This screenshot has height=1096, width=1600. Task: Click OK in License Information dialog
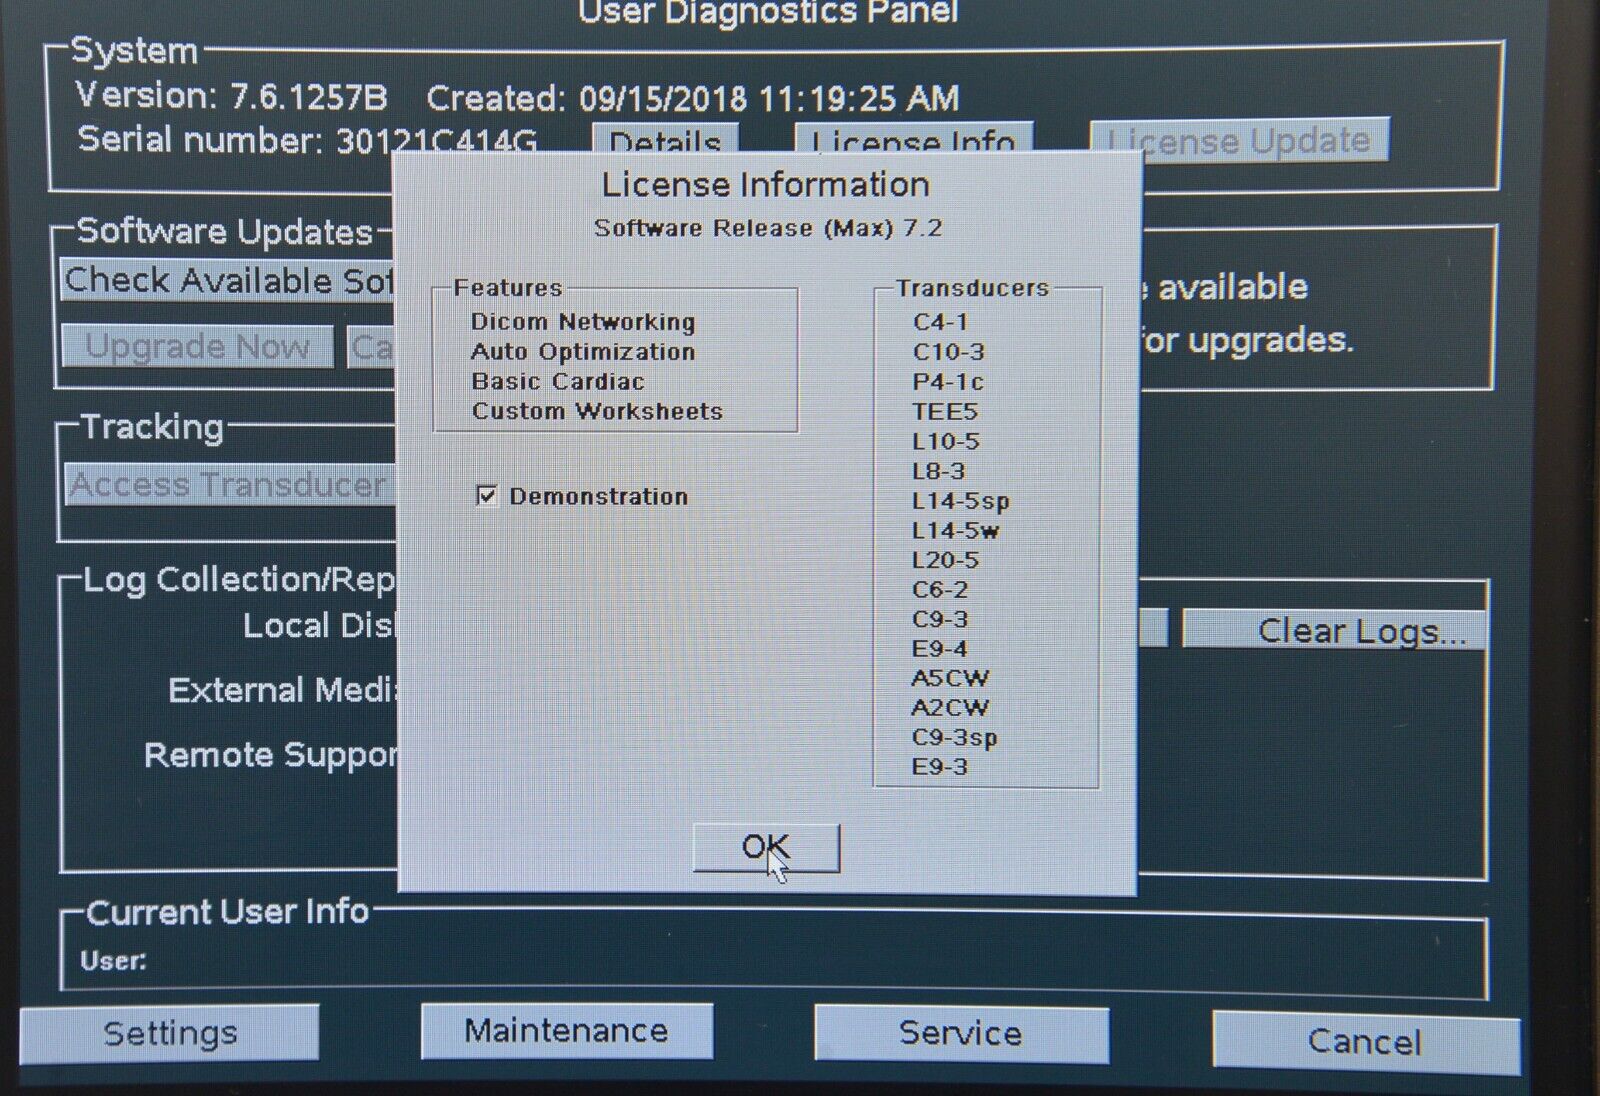(x=766, y=848)
